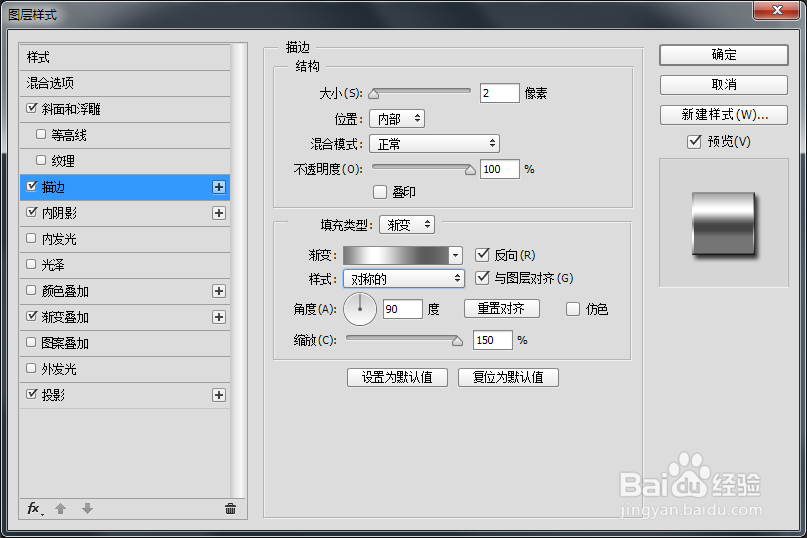Enable the 外发光 checkbox
Viewport: 807px width, 538px height.
click(31, 368)
